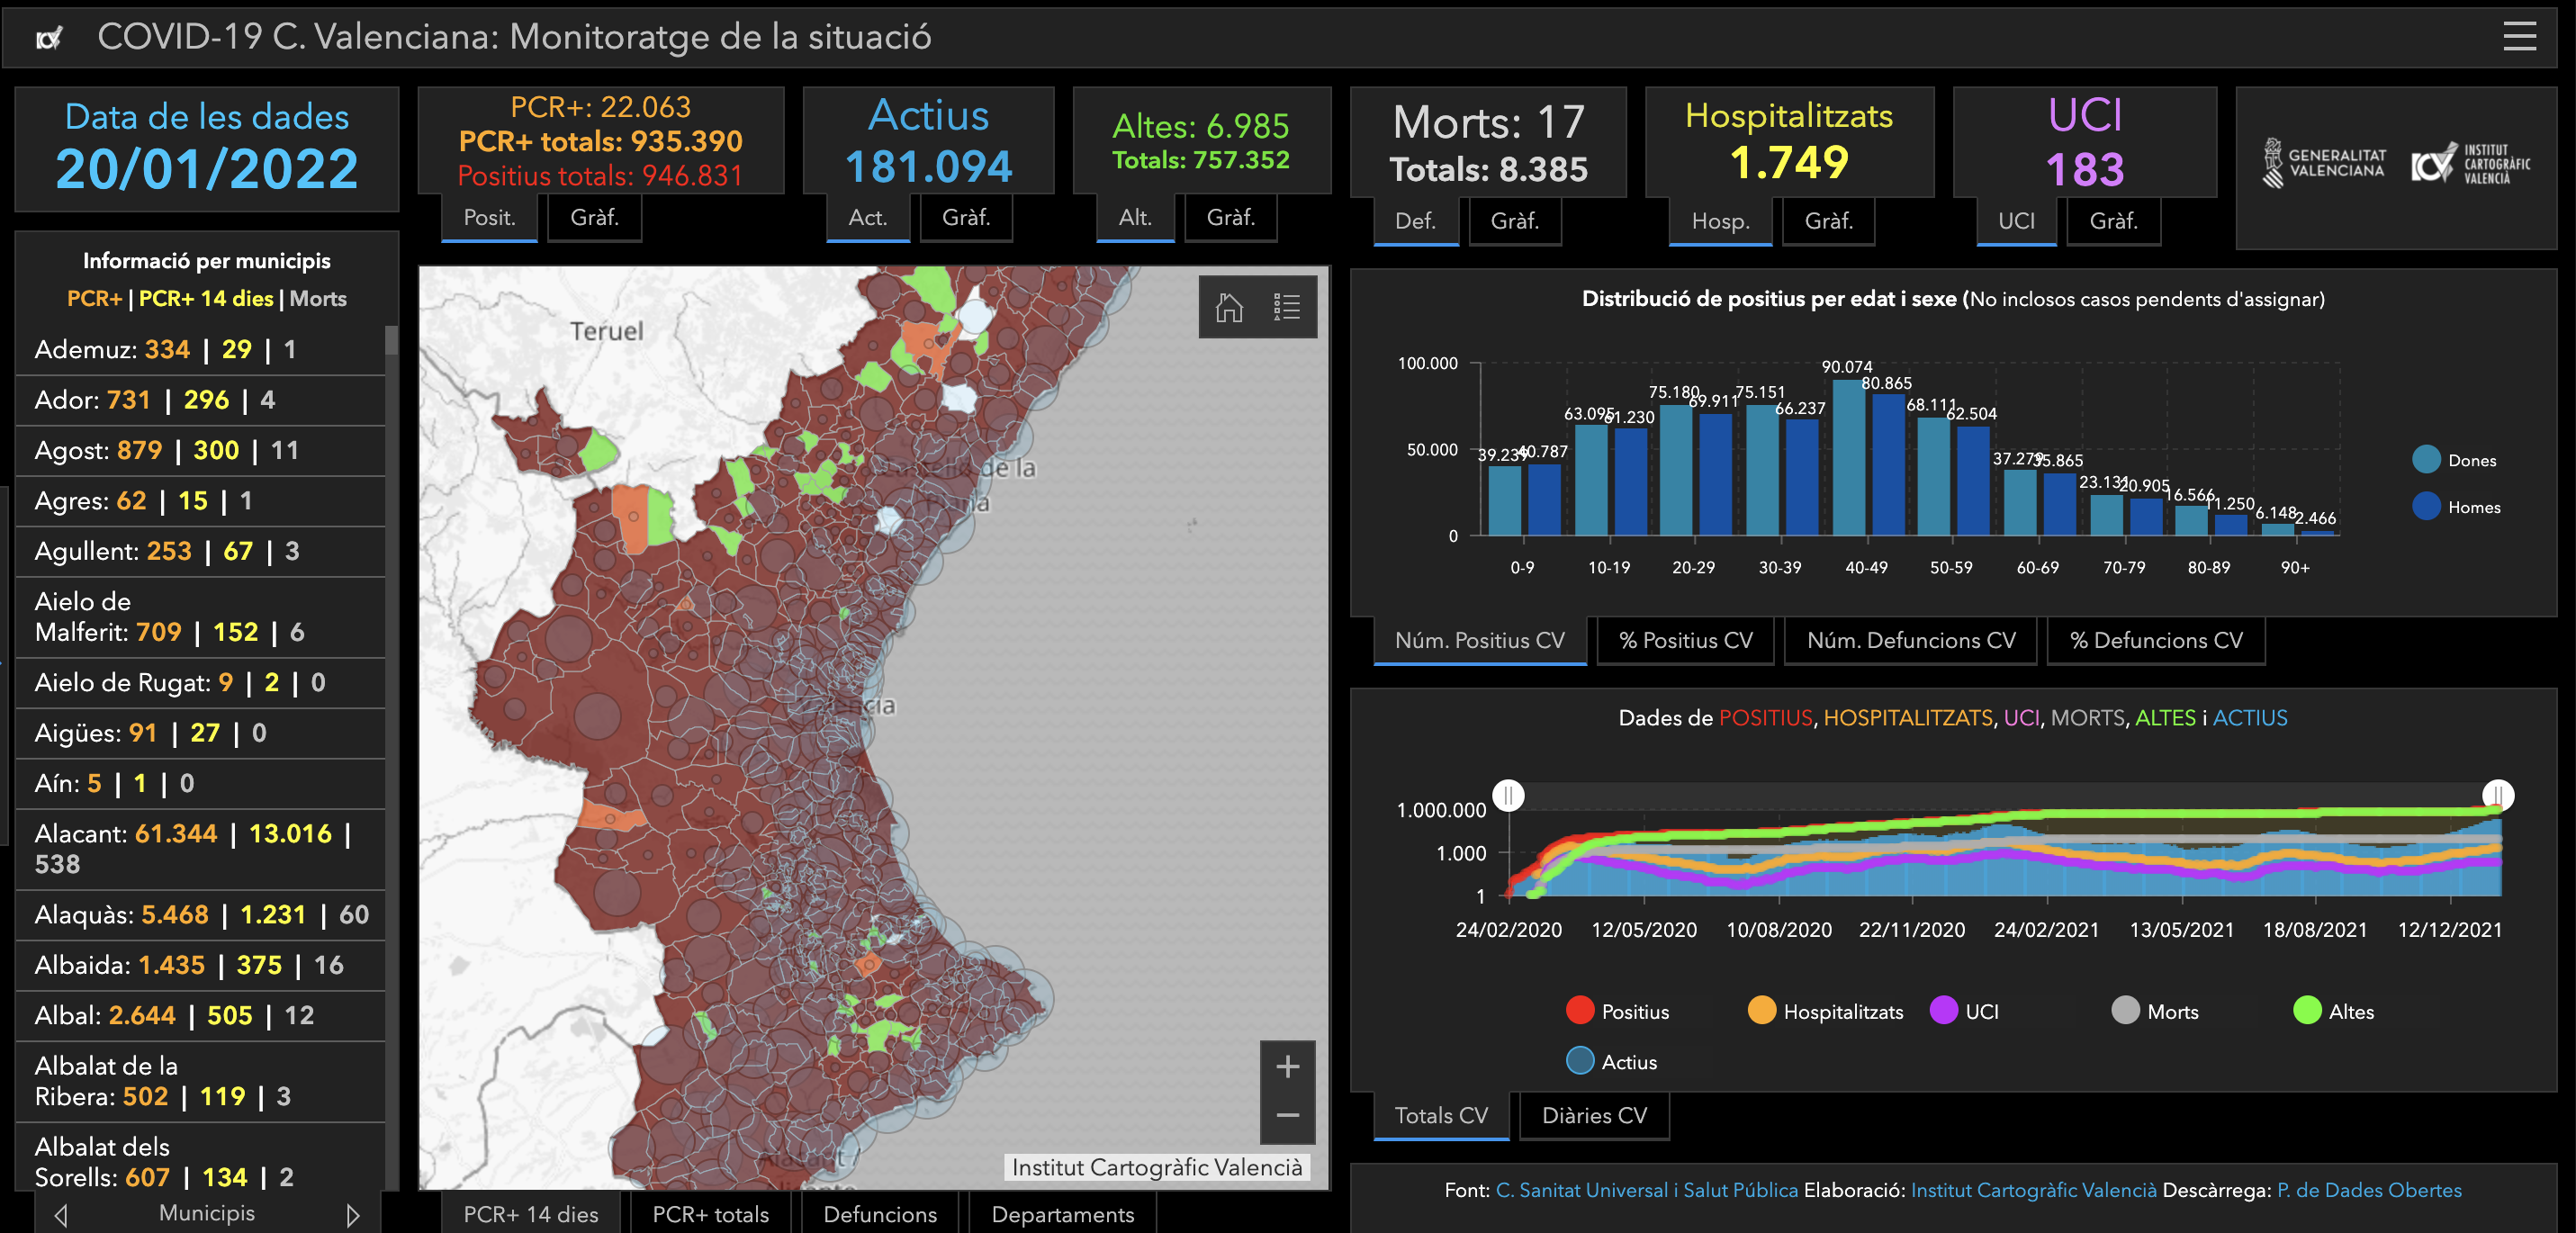
Task: Switch to Diàries CV tab
Action: tap(1593, 1115)
